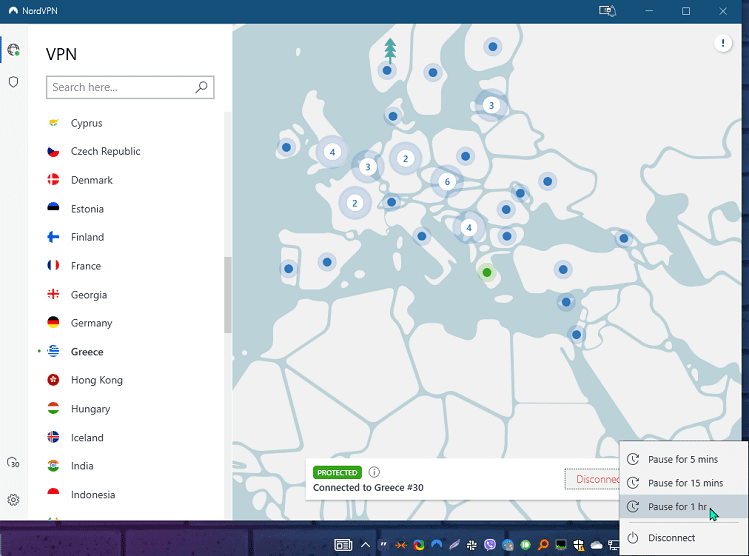Click the remote screen icon in title bar

click(x=607, y=11)
